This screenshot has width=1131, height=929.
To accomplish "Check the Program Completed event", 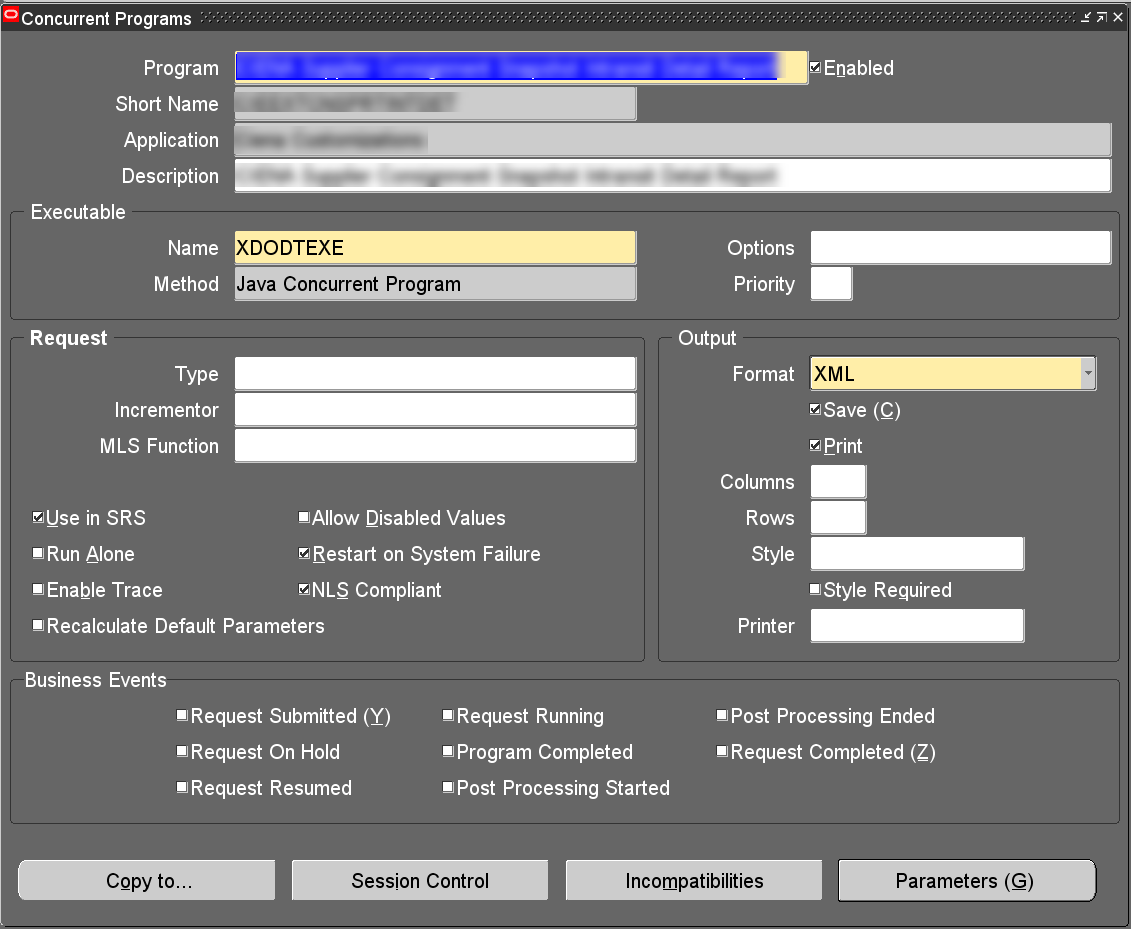I will click(448, 752).
